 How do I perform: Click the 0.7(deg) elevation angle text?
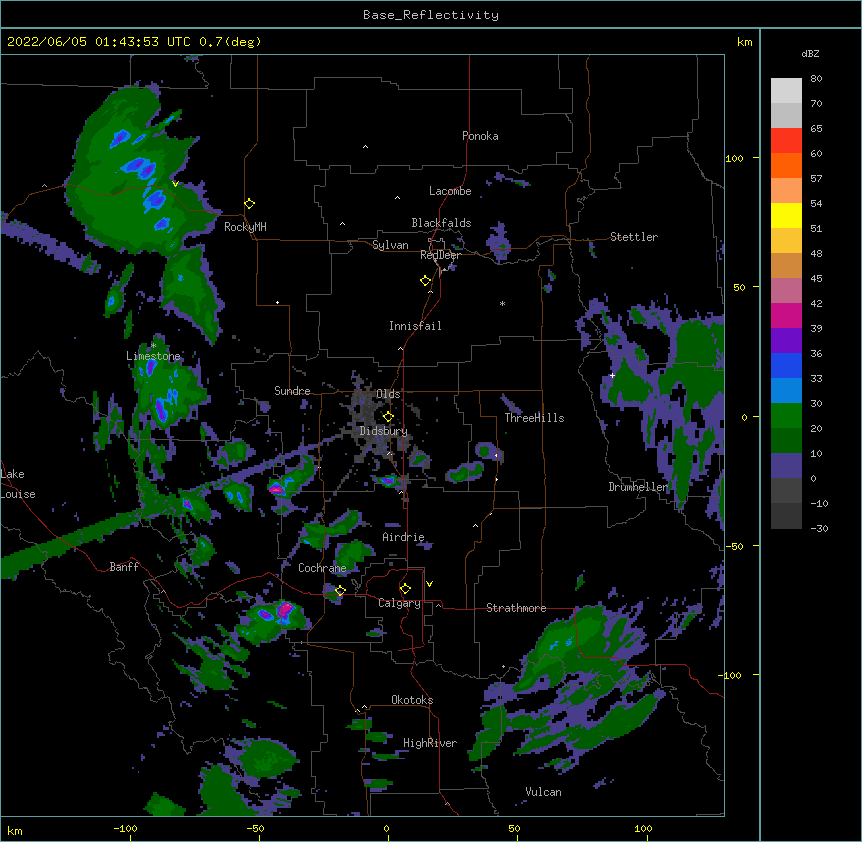(230, 42)
